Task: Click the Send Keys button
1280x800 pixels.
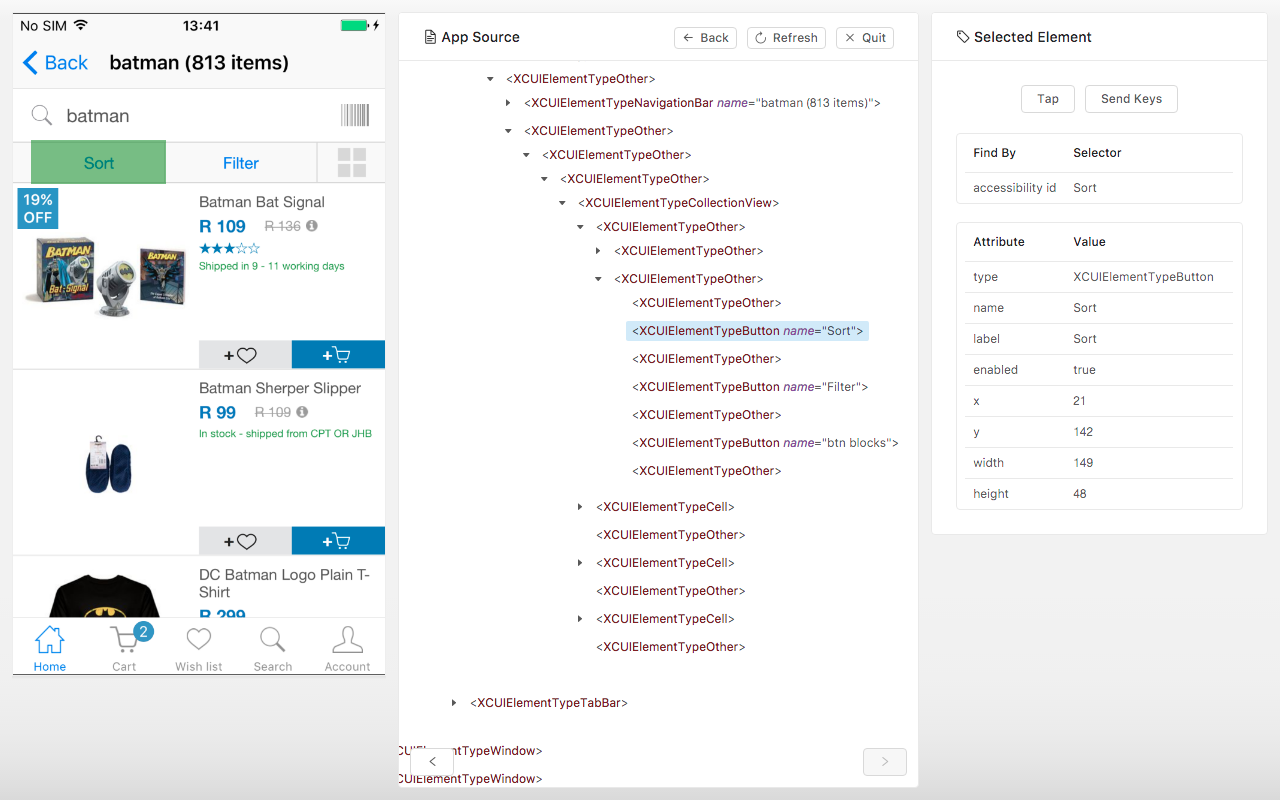Action: (x=1131, y=99)
